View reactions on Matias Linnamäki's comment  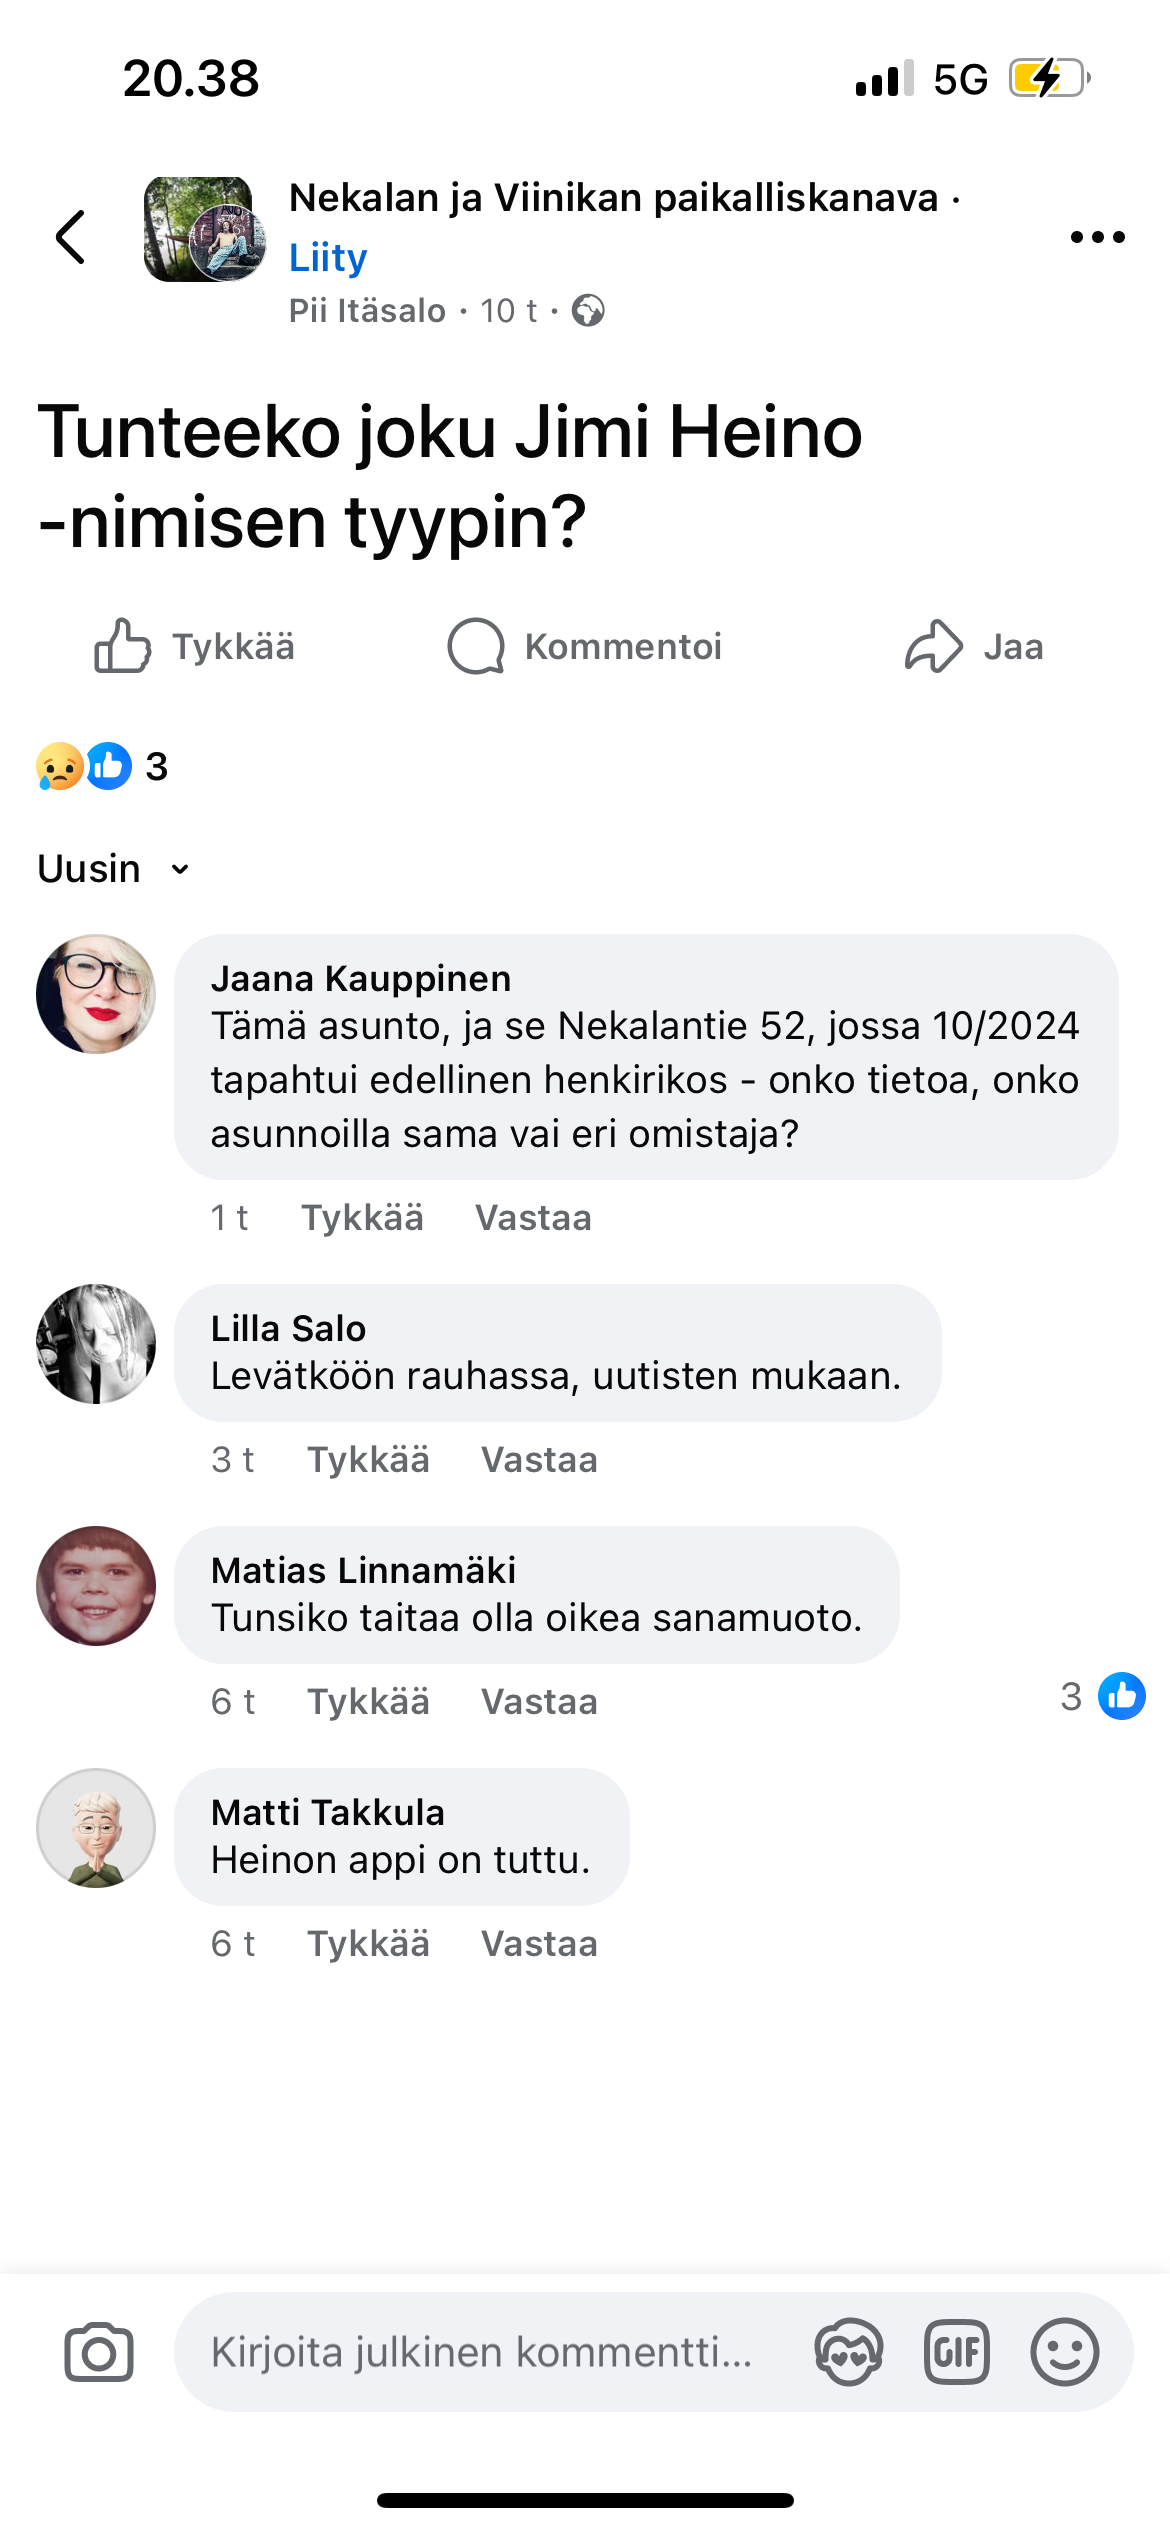click(x=1102, y=1696)
